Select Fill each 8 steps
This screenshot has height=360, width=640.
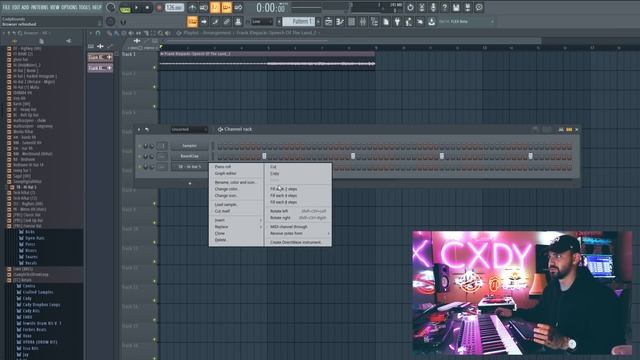point(284,202)
